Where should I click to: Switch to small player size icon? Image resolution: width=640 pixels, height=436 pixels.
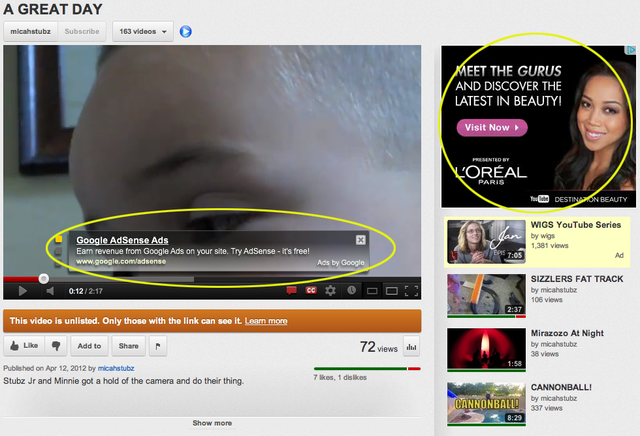tap(372, 291)
